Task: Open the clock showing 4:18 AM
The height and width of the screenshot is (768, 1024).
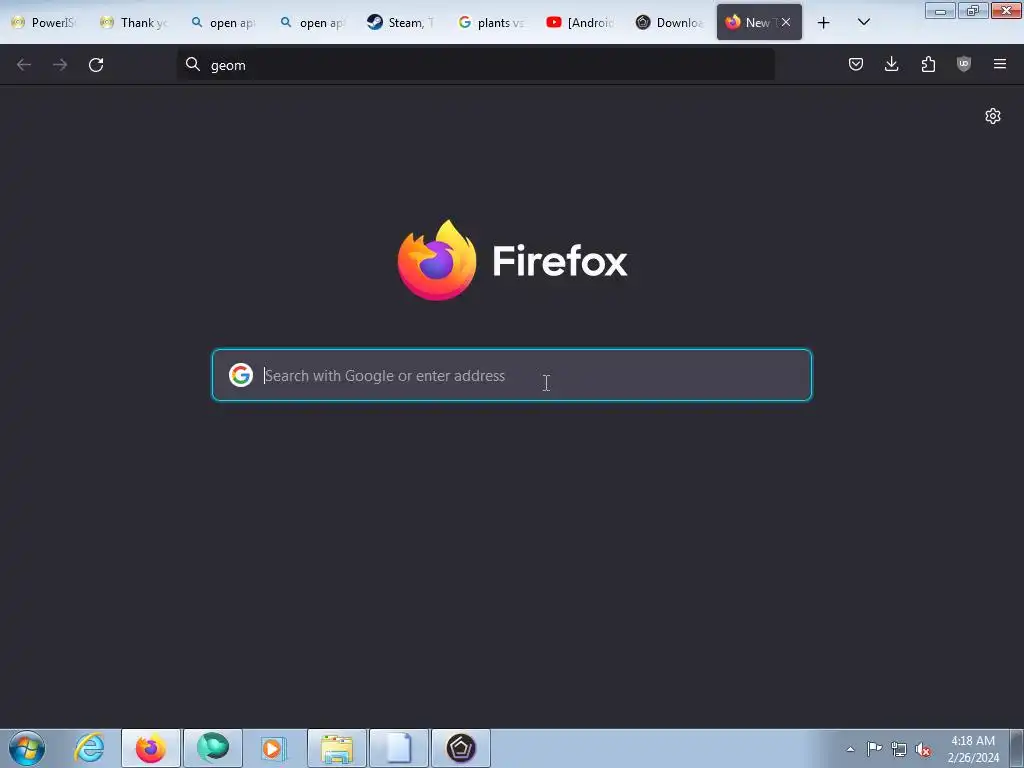Action: click(x=973, y=749)
